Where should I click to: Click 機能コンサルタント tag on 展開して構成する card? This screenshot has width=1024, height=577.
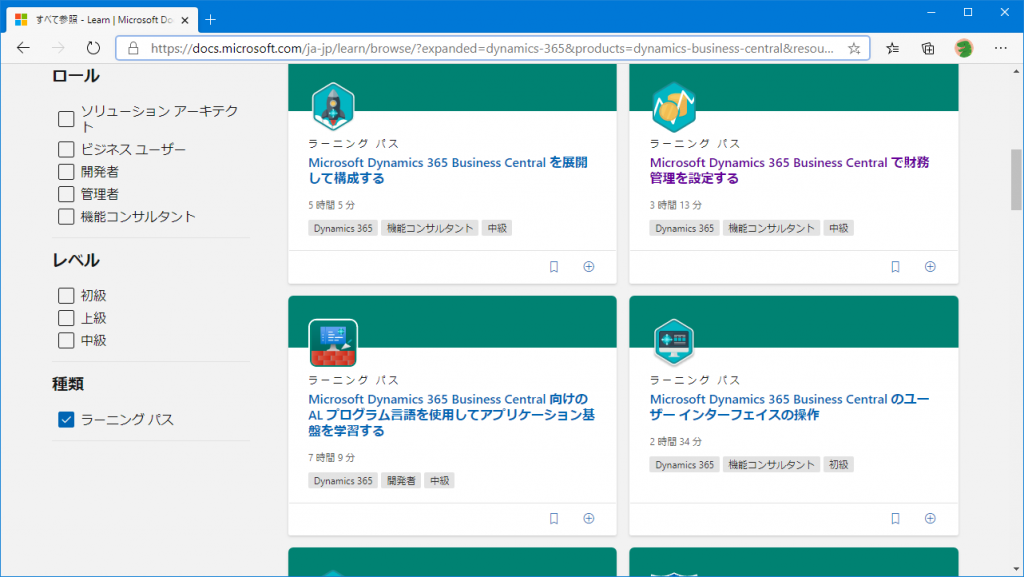[x=430, y=228]
